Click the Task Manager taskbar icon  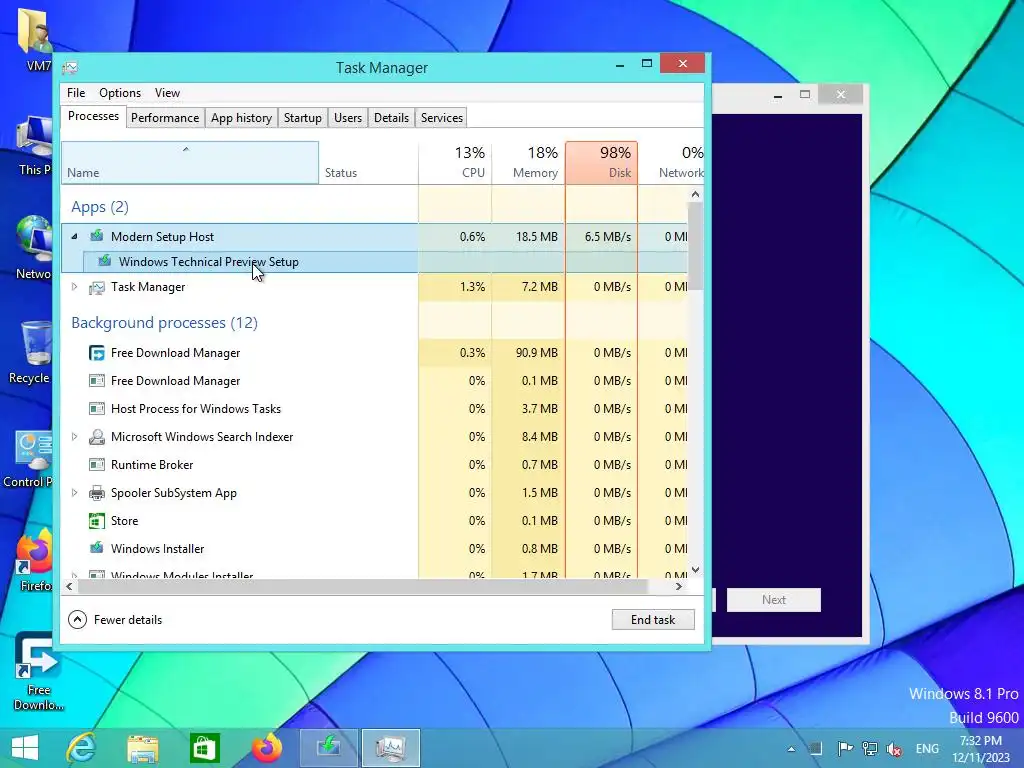pyautogui.click(x=391, y=748)
